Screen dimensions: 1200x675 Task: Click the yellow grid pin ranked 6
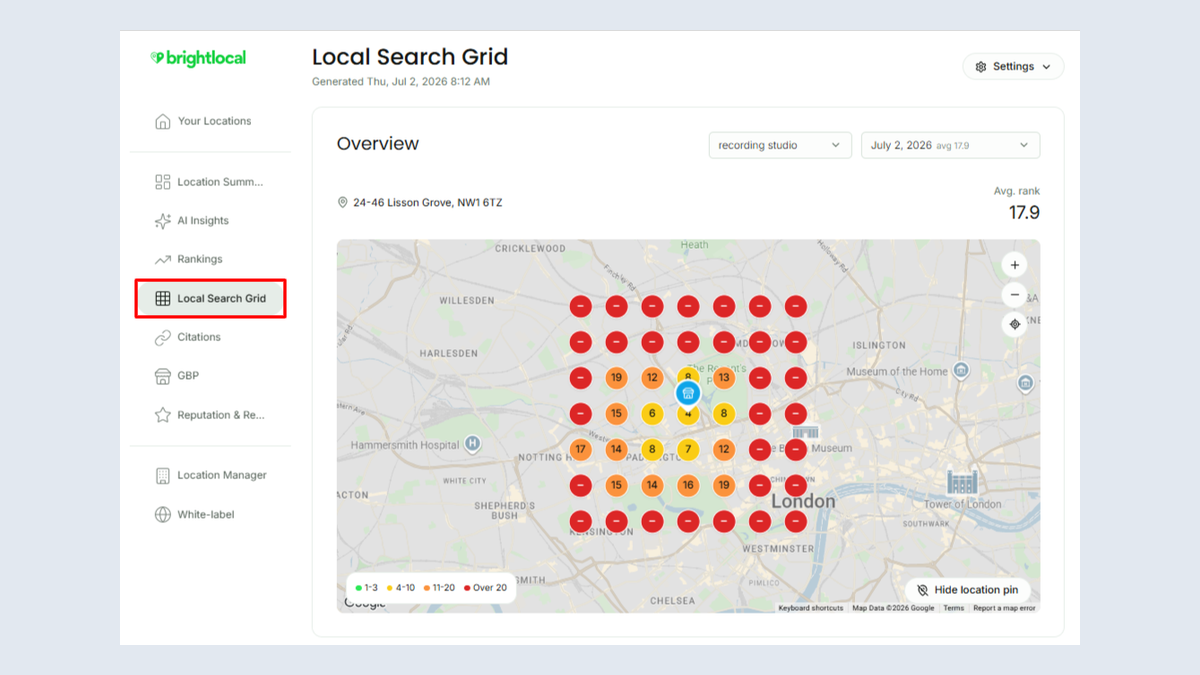click(x=652, y=414)
